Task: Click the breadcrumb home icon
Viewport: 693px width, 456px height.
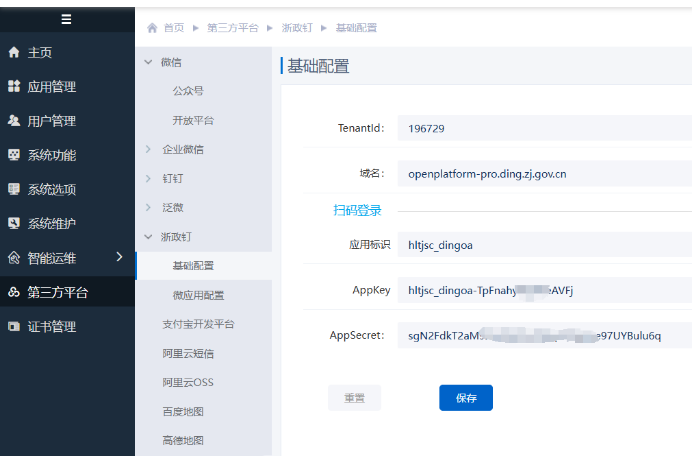Action: (152, 28)
